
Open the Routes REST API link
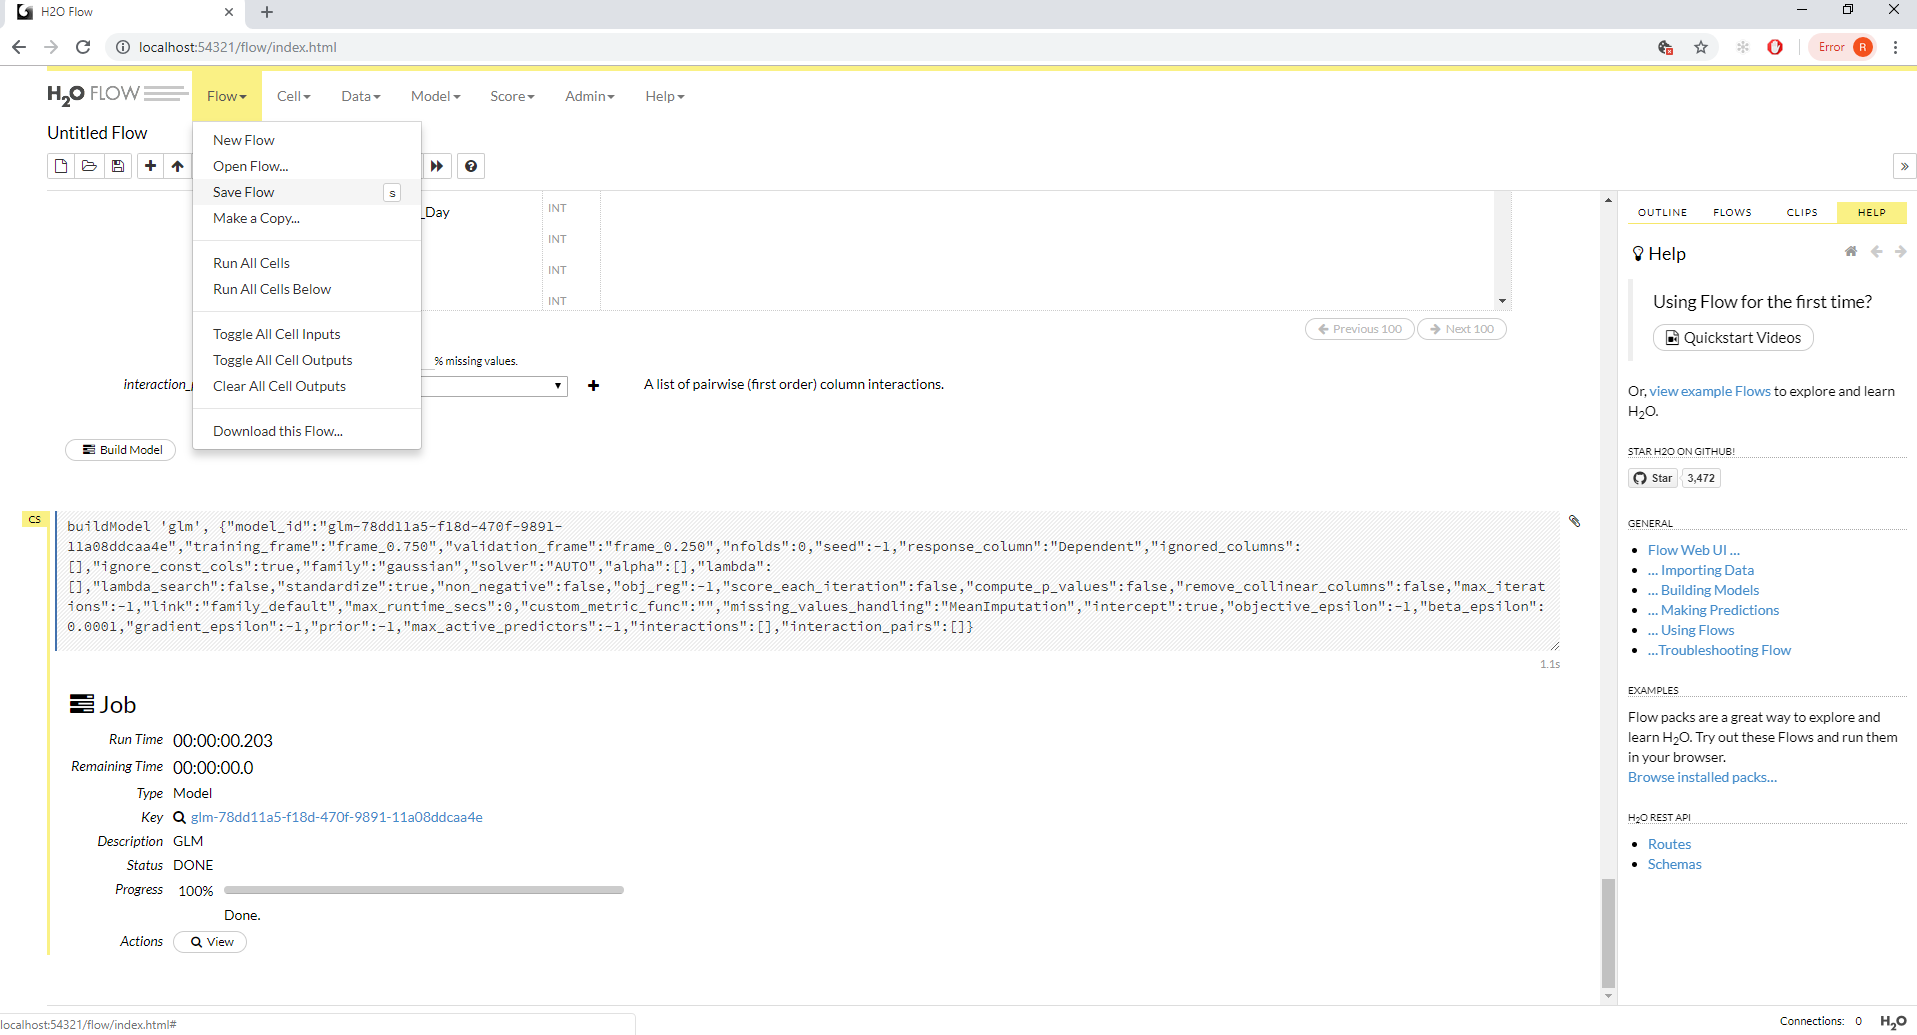(1669, 844)
